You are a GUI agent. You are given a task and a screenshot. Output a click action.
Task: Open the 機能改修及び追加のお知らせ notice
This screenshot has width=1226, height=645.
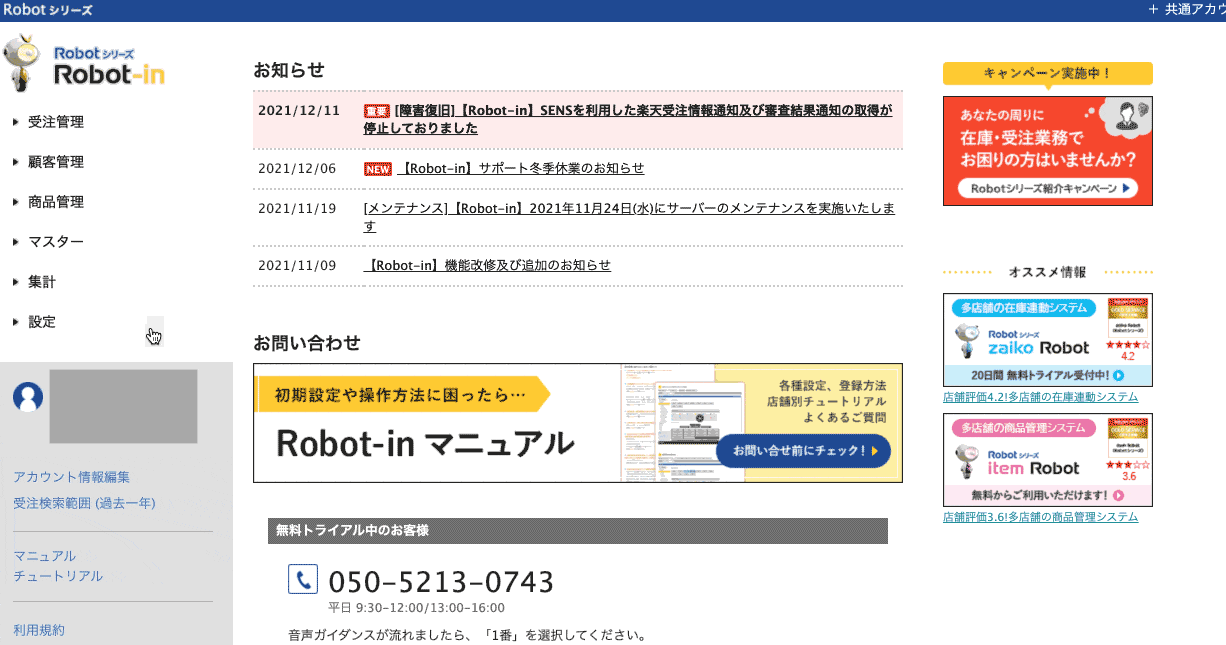coord(487,265)
